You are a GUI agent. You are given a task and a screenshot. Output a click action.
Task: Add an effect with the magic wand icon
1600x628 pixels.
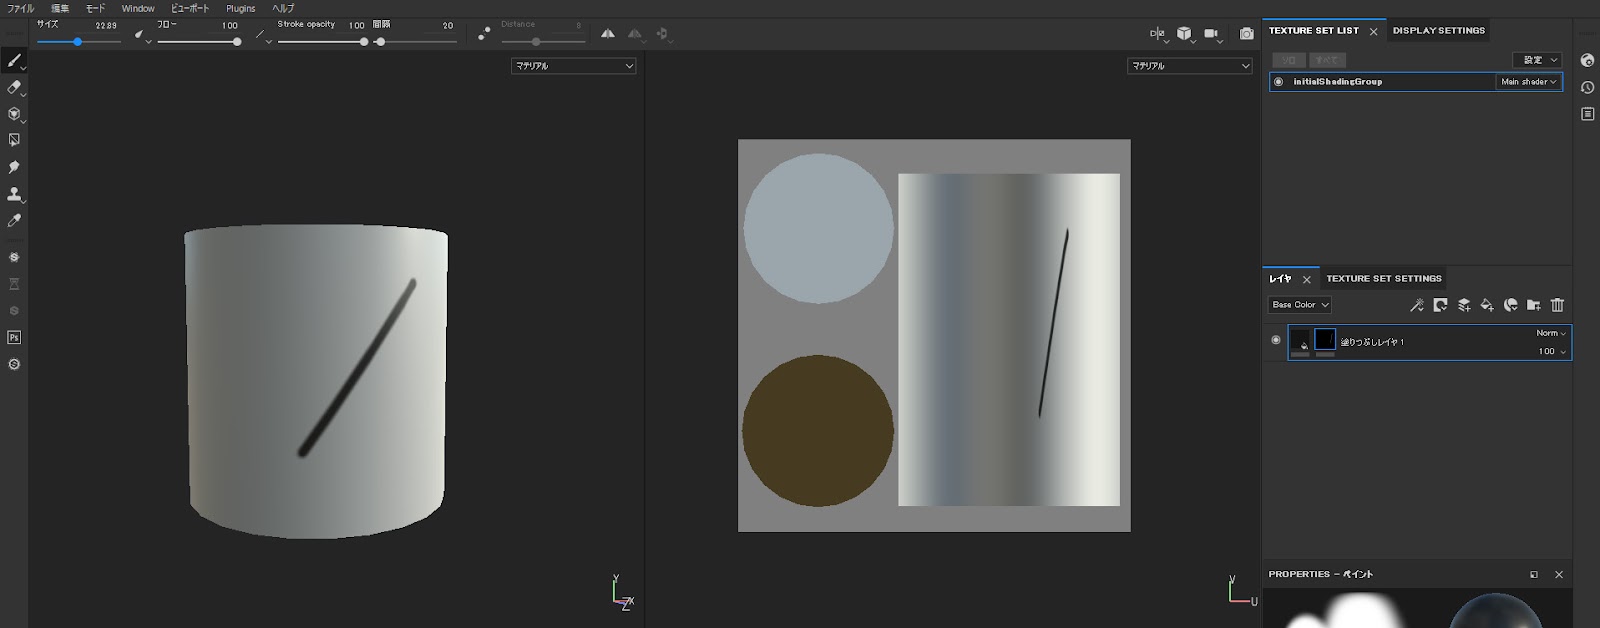tap(1417, 305)
